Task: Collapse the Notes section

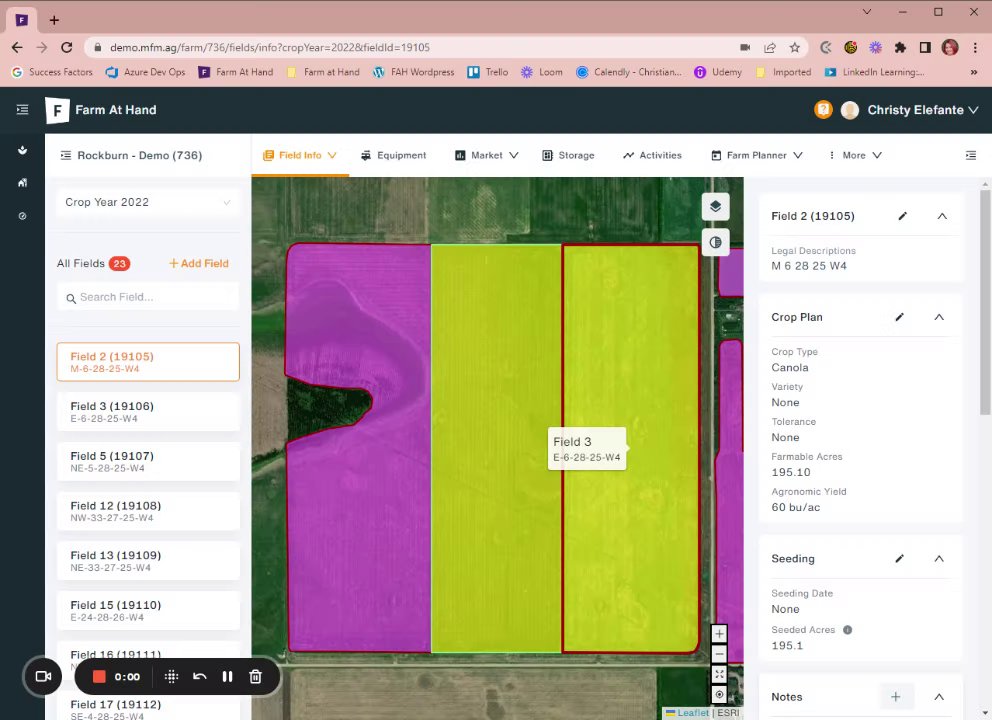Action: [939, 697]
